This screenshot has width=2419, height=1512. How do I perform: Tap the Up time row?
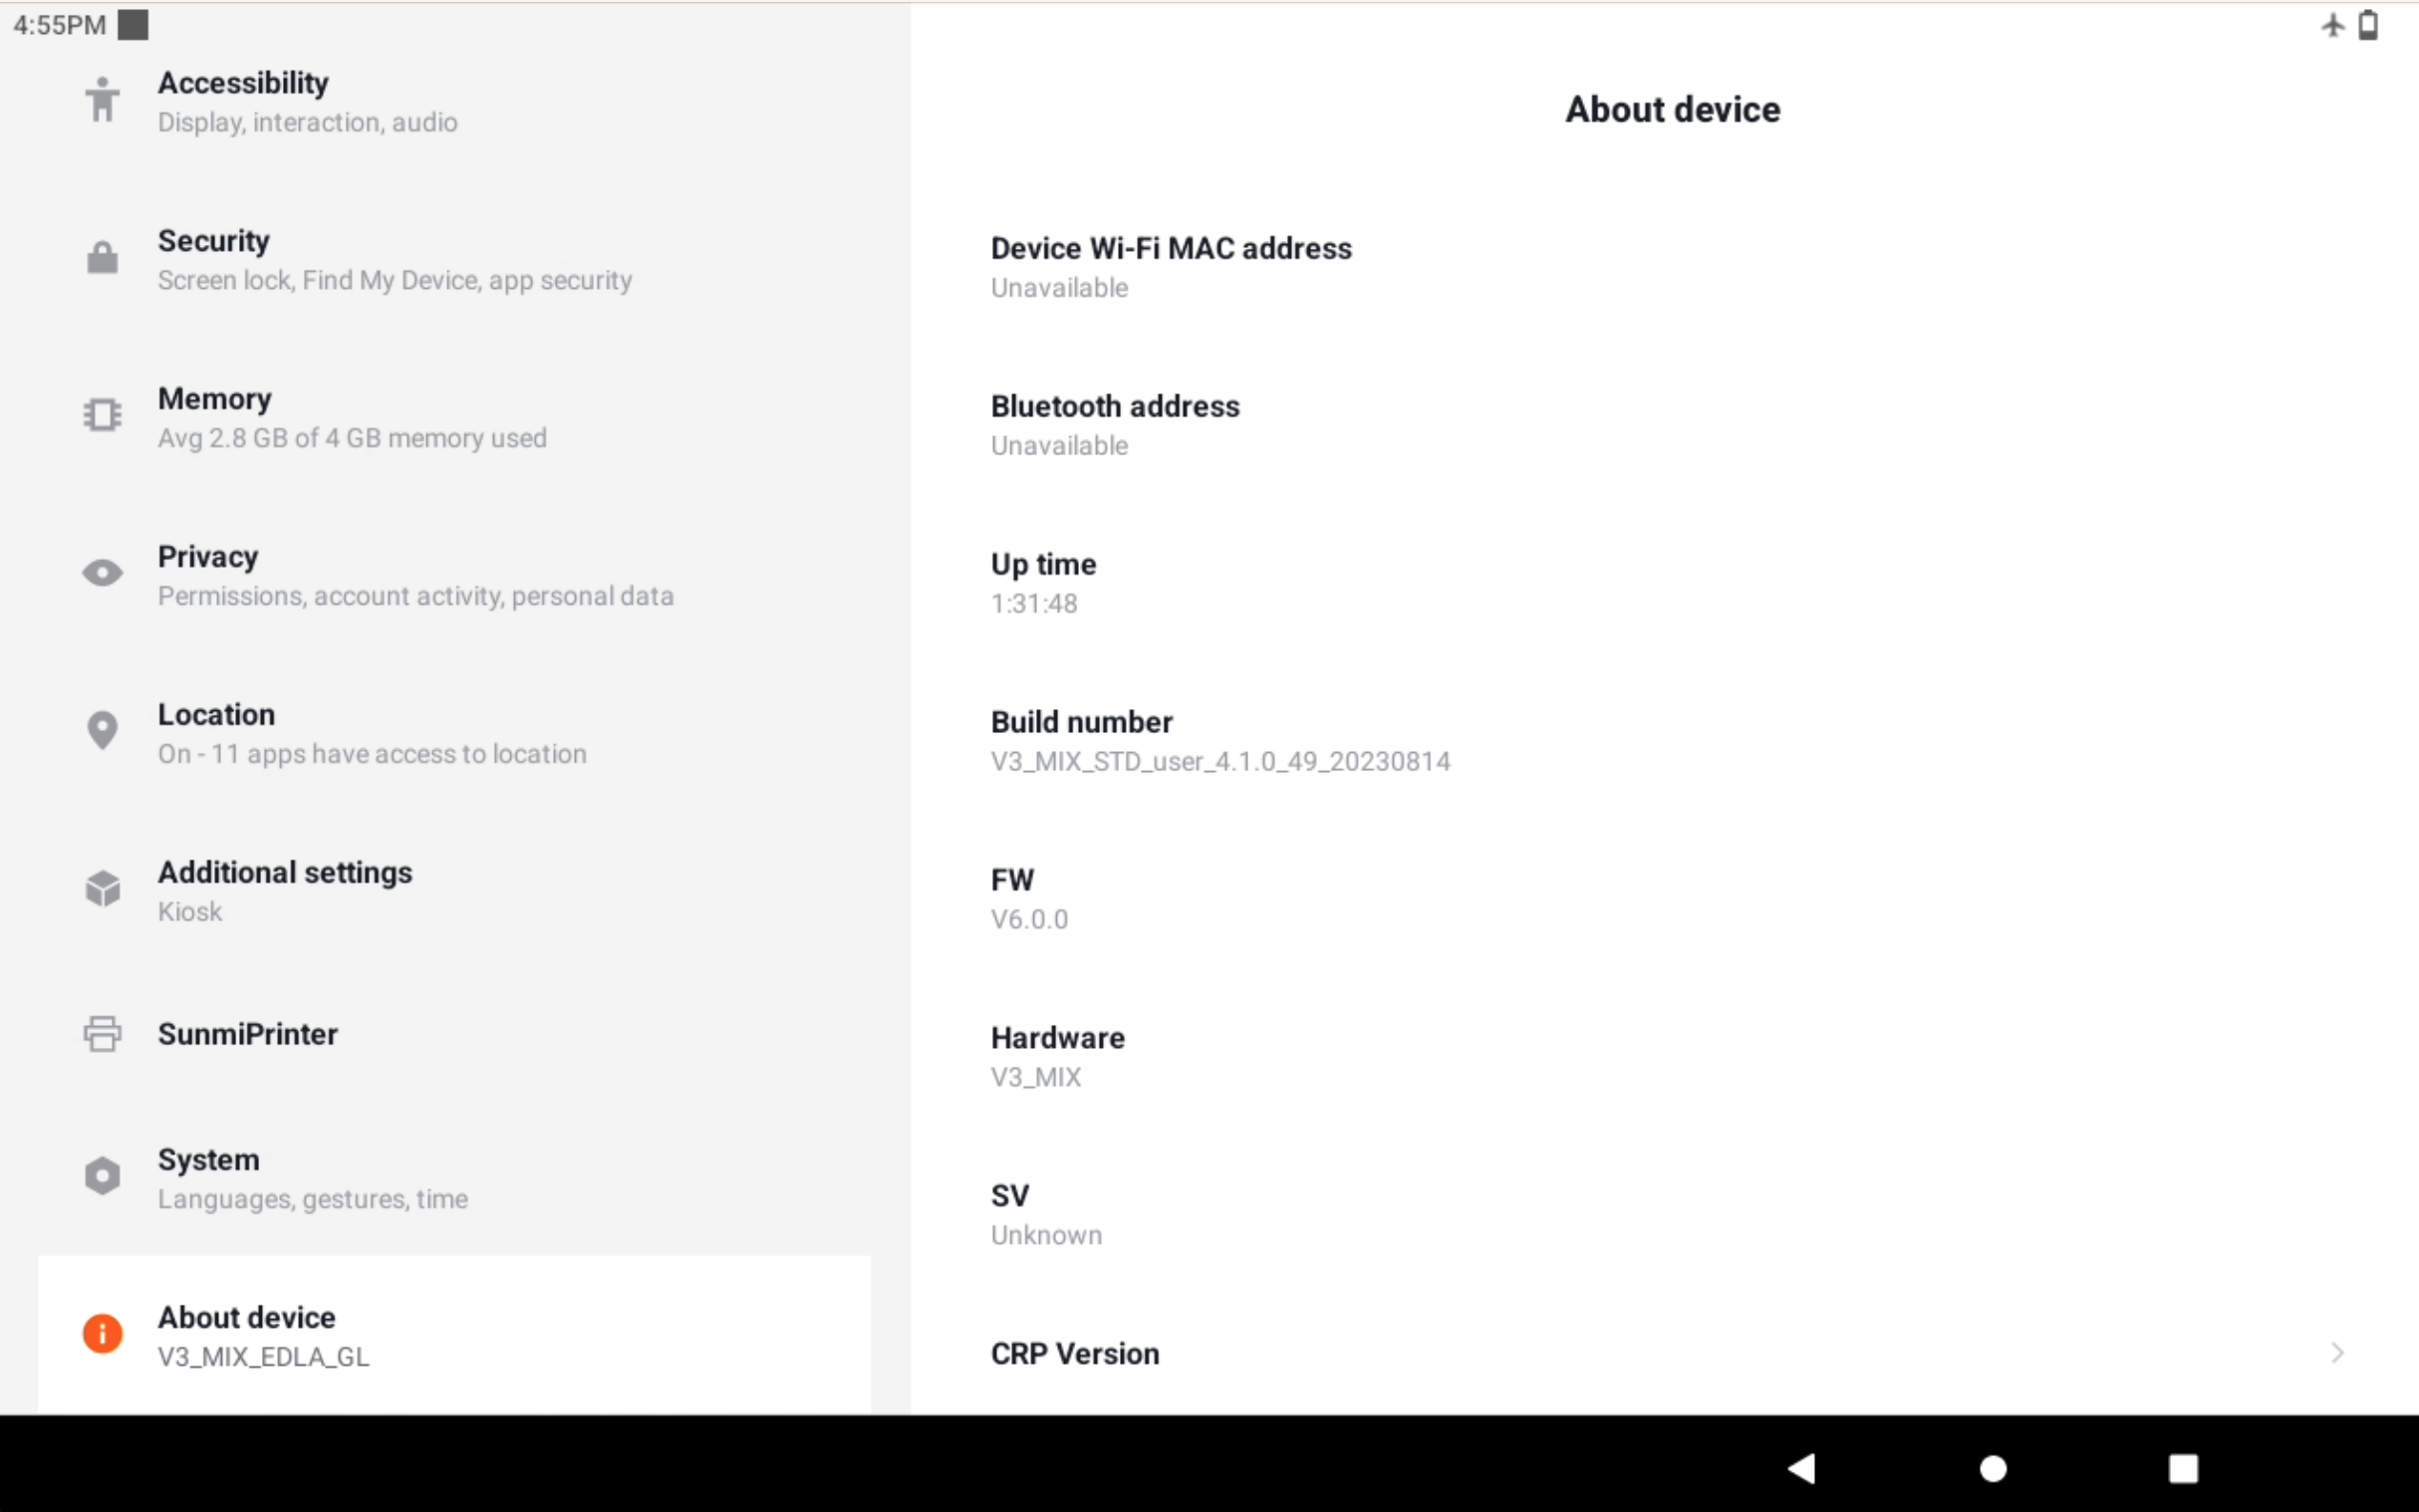(x=1043, y=583)
